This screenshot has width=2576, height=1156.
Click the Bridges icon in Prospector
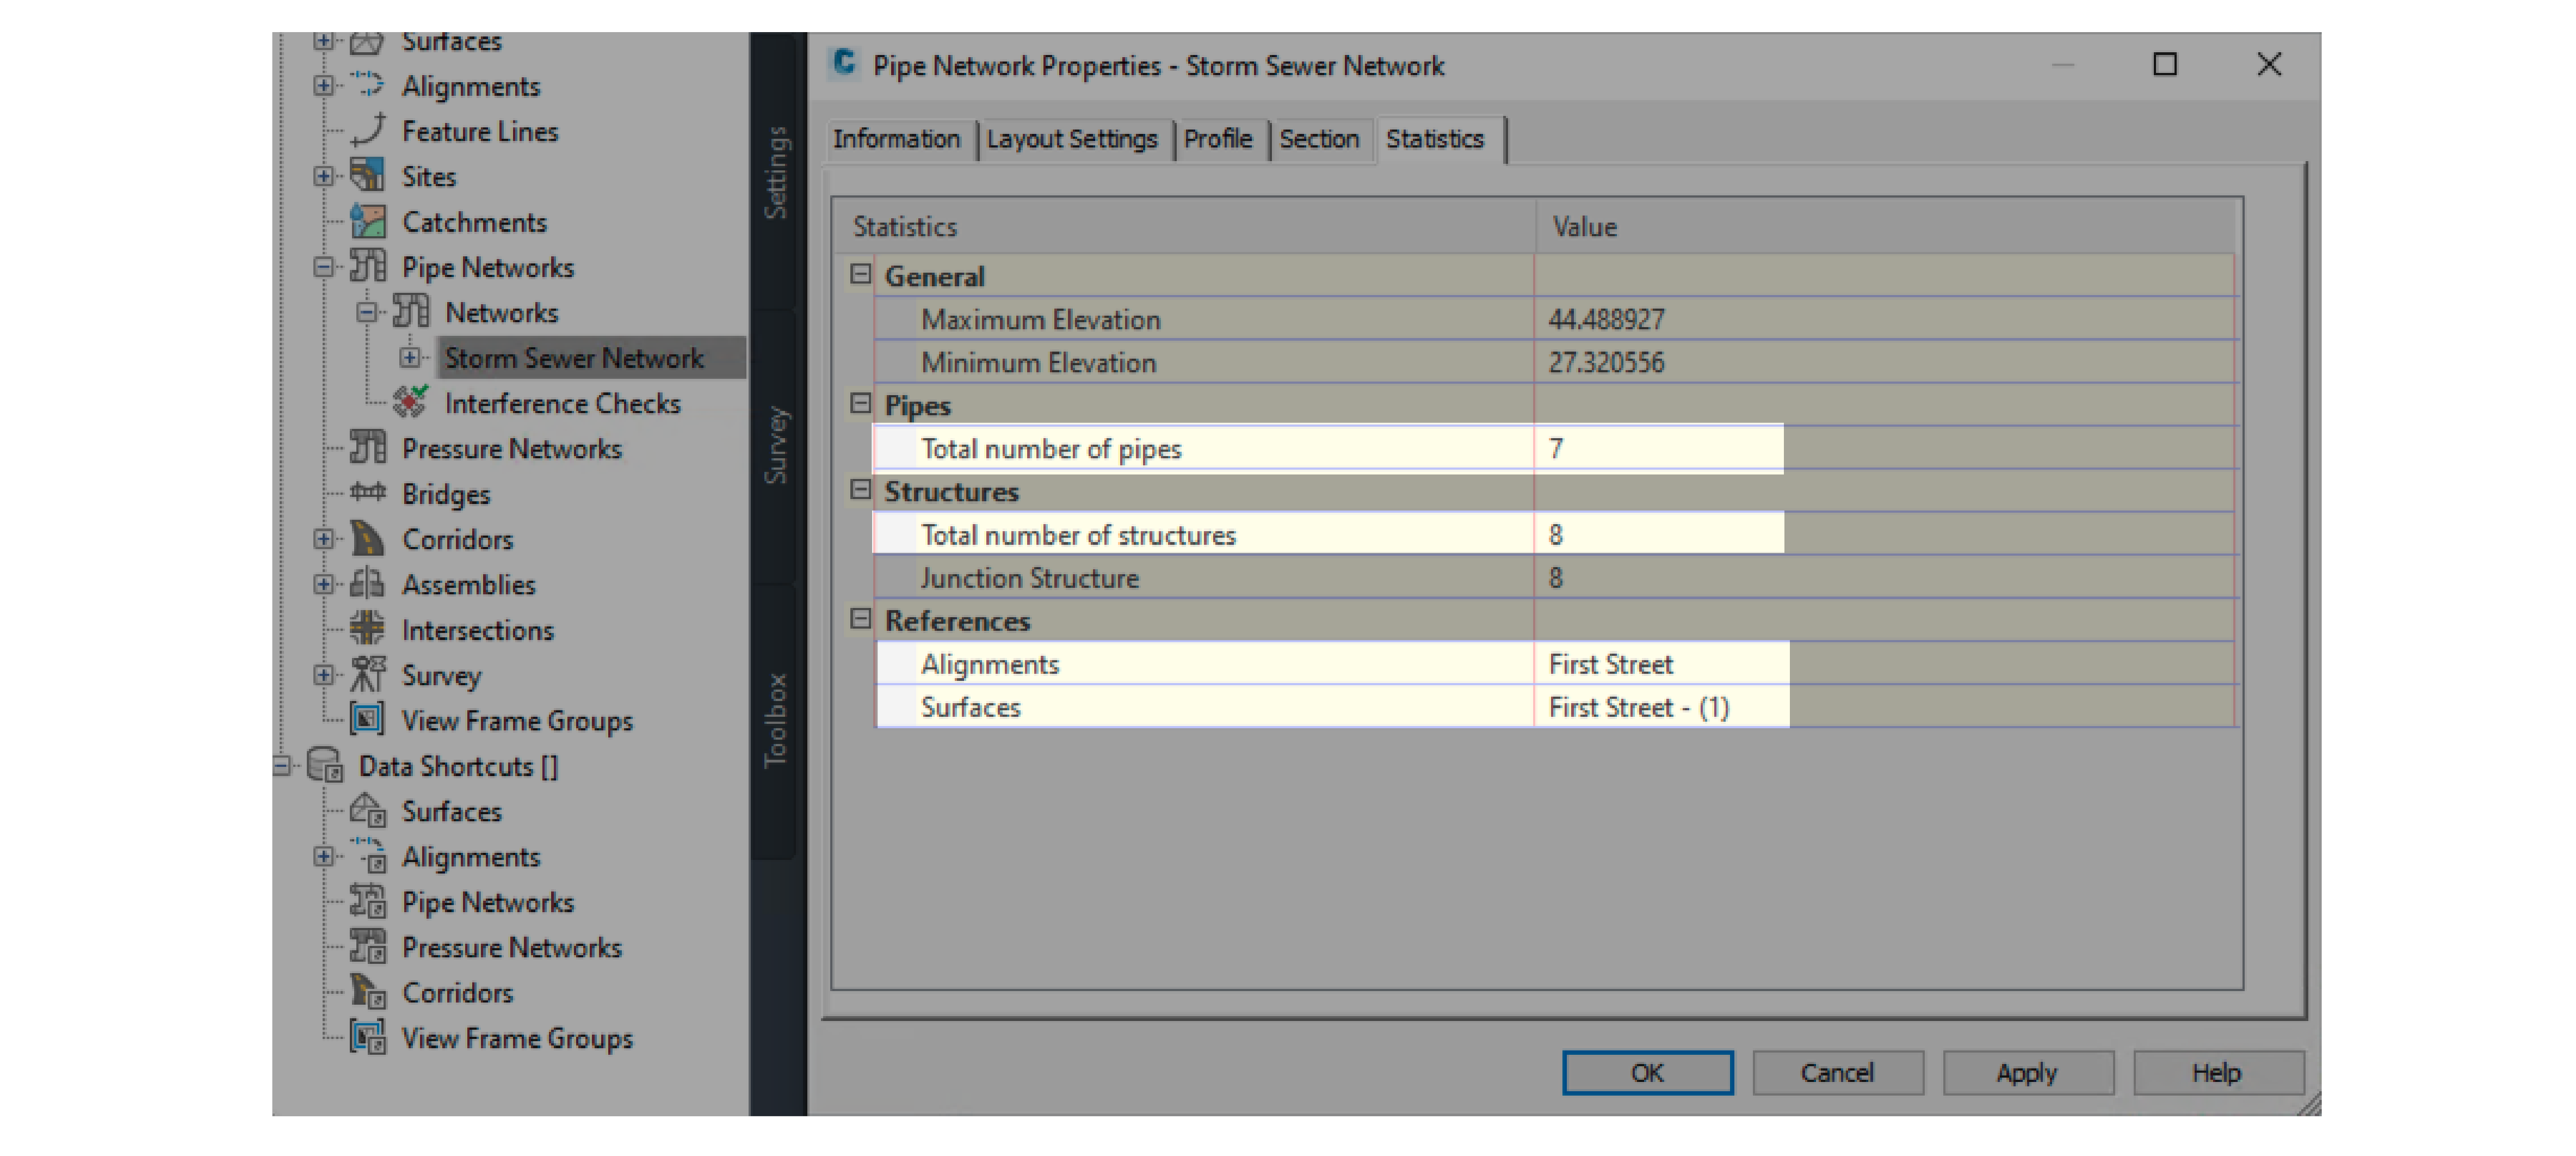(x=367, y=493)
